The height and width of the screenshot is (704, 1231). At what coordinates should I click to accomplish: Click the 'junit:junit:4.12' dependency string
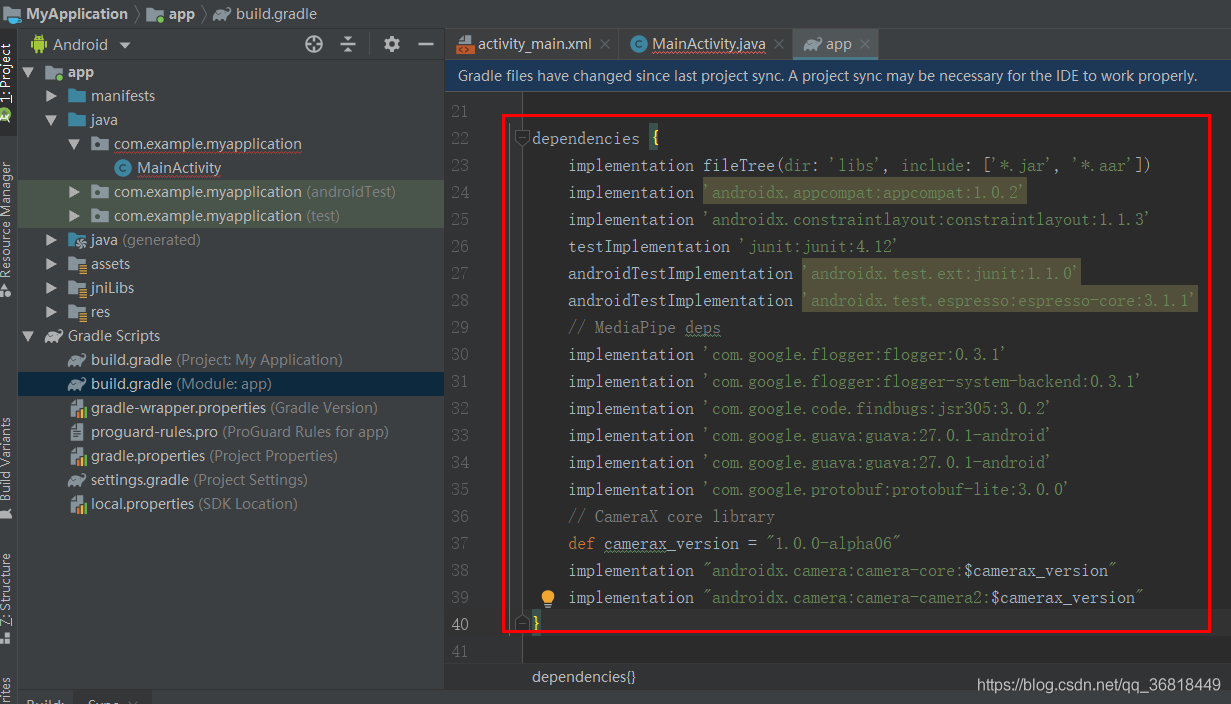(x=818, y=246)
